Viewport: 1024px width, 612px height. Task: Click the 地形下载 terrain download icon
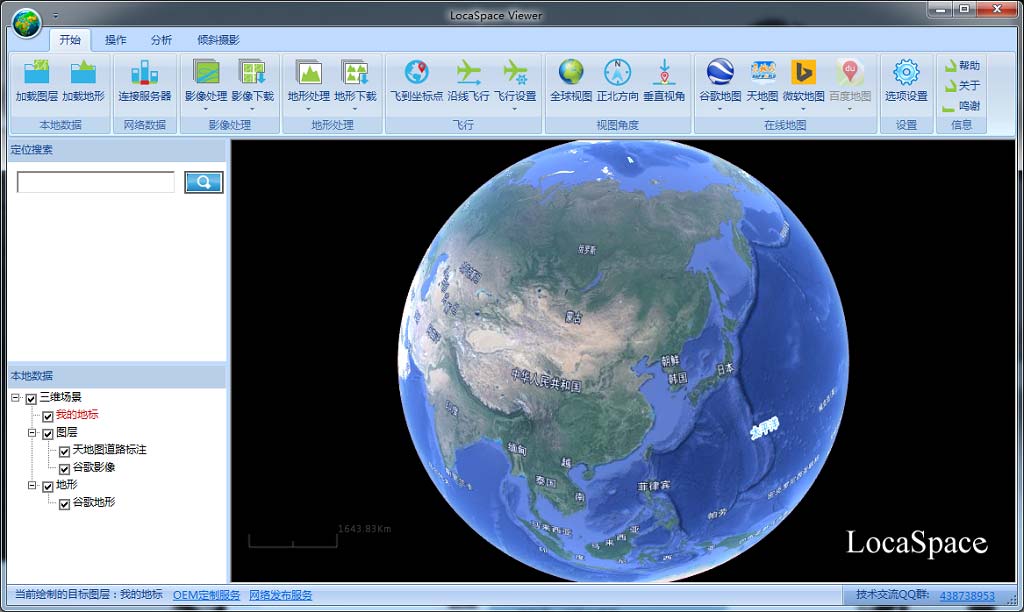(355, 72)
